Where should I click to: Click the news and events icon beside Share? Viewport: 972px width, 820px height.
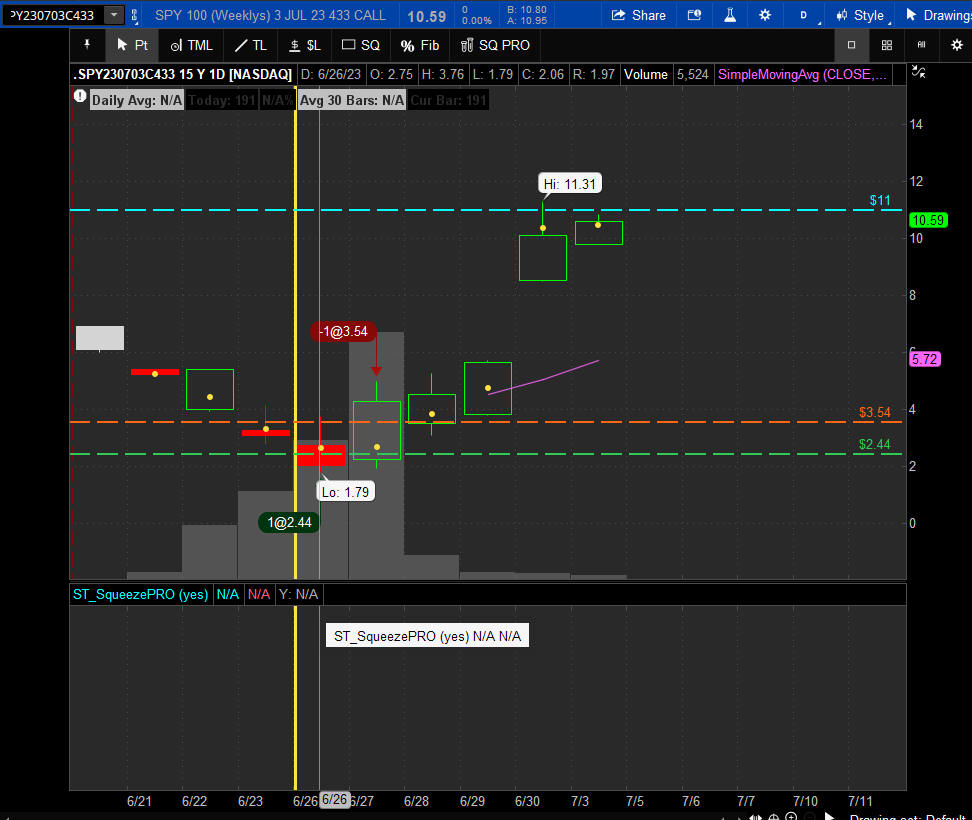(694, 15)
